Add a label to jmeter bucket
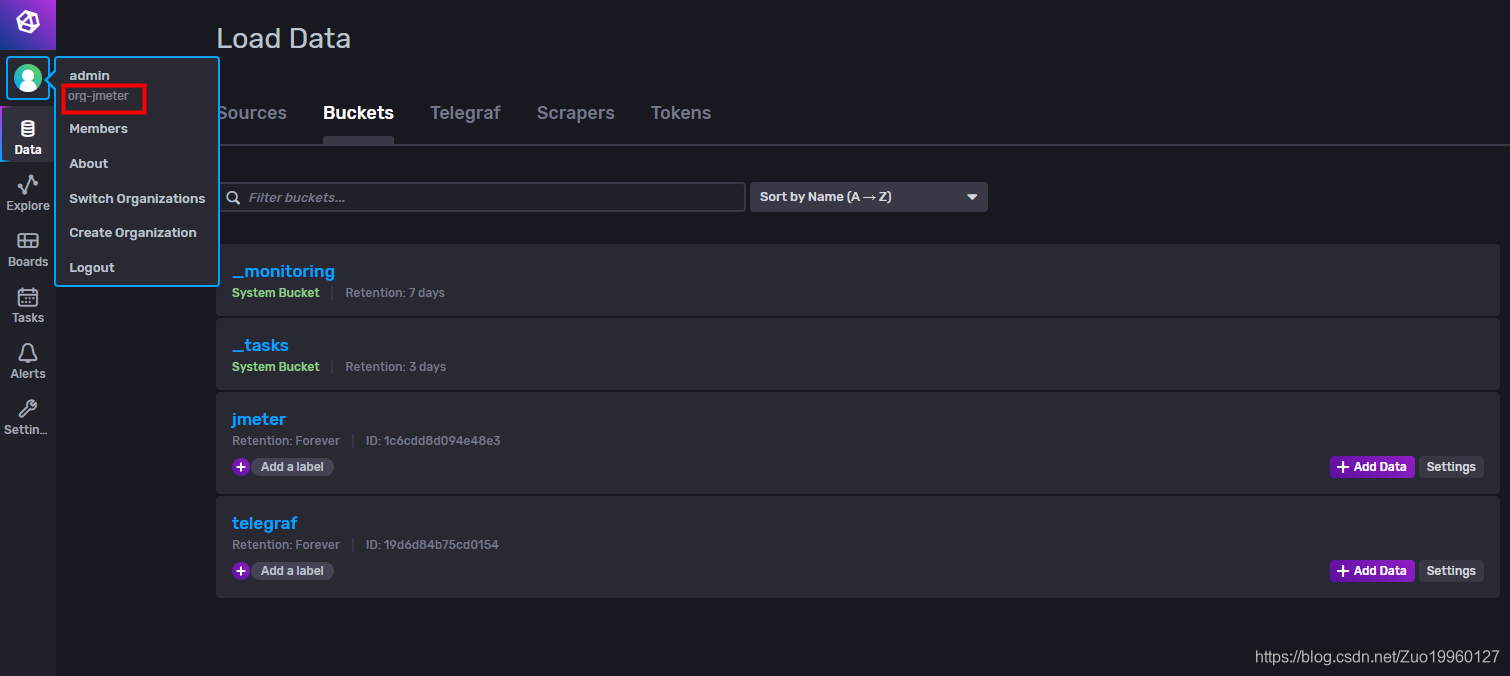1510x676 pixels. (x=292, y=467)
